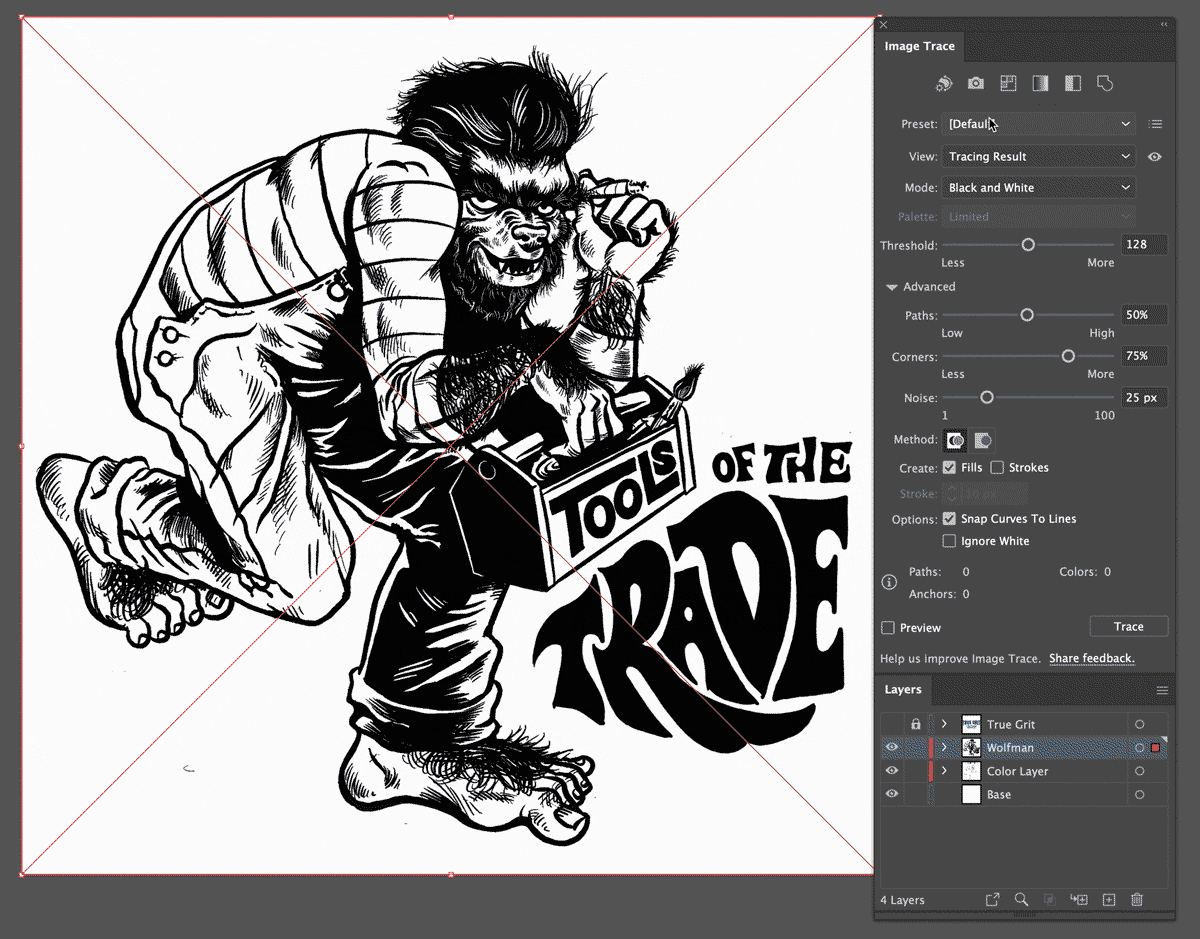Switch to the Image Trace tab
This screenshot has width=1200, height=939.
click(919, 46)
